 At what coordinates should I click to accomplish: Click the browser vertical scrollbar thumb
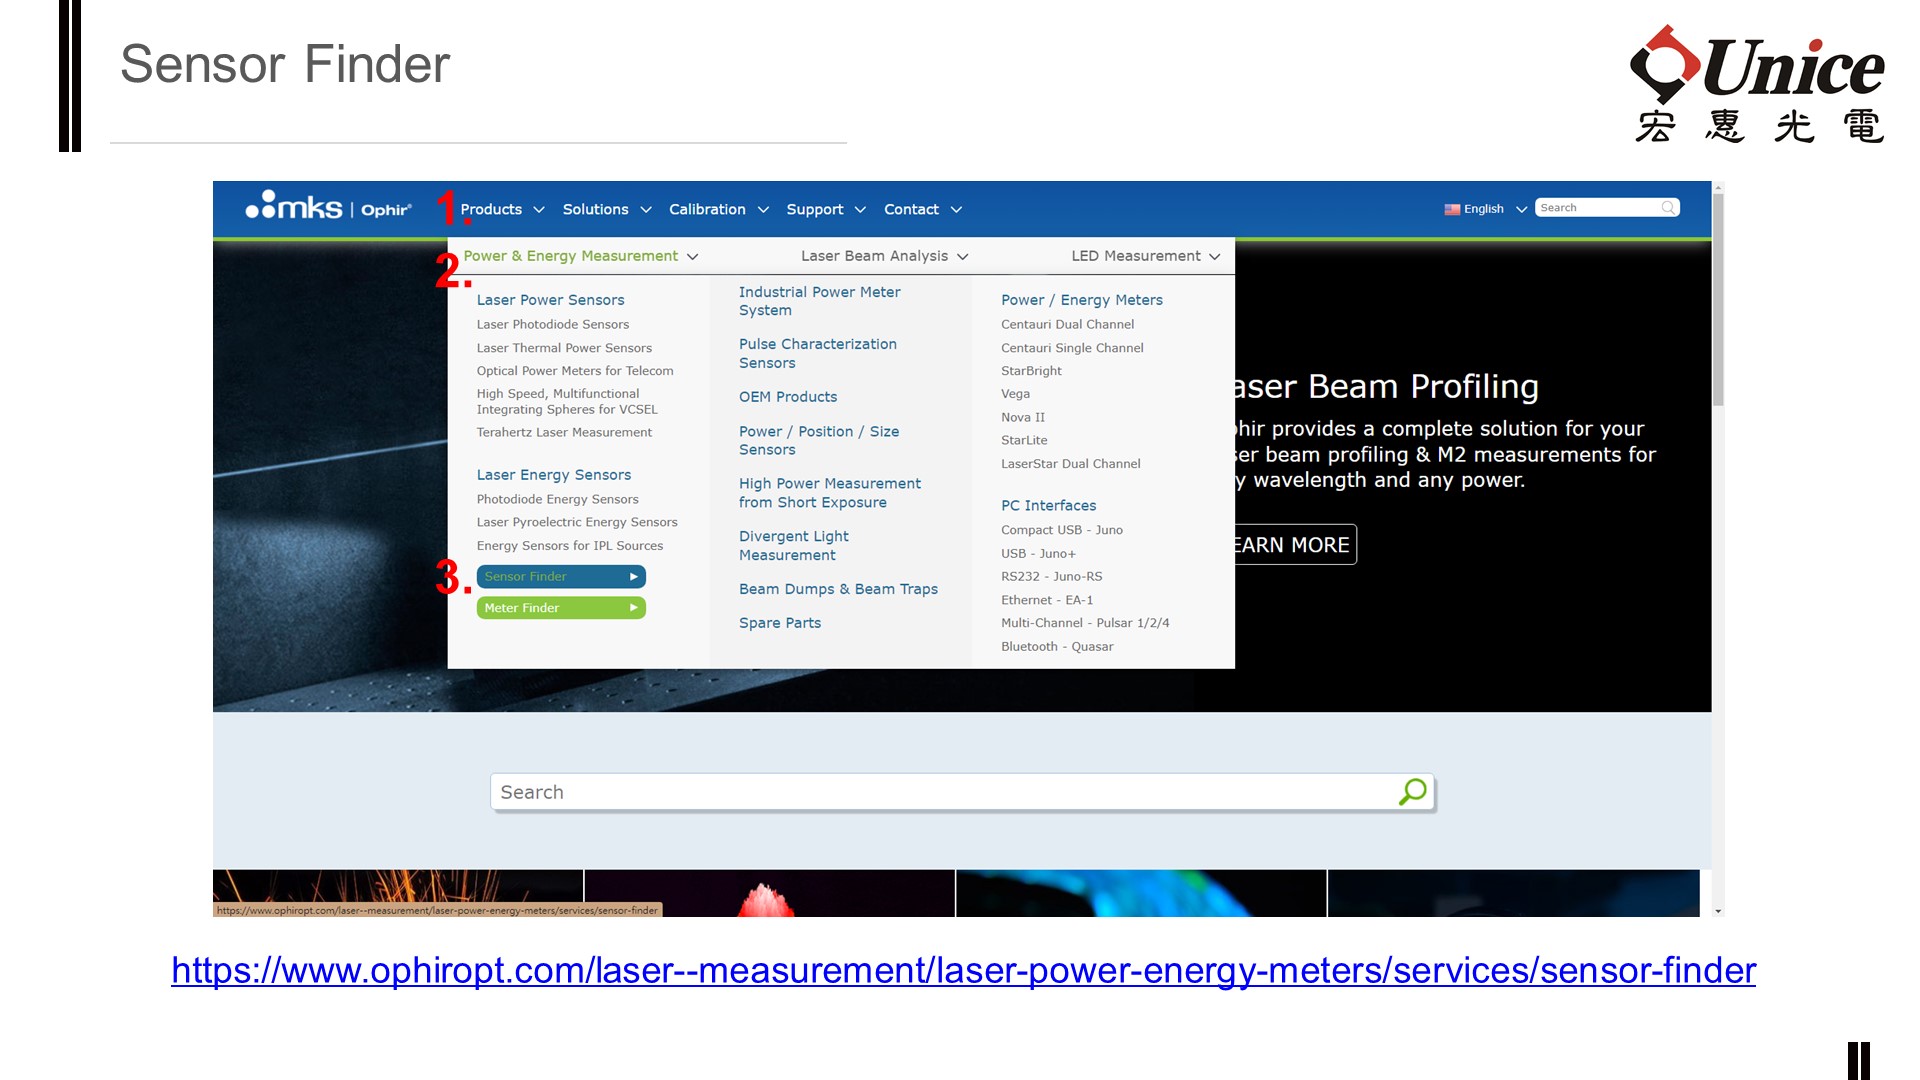click(1718, 300)
